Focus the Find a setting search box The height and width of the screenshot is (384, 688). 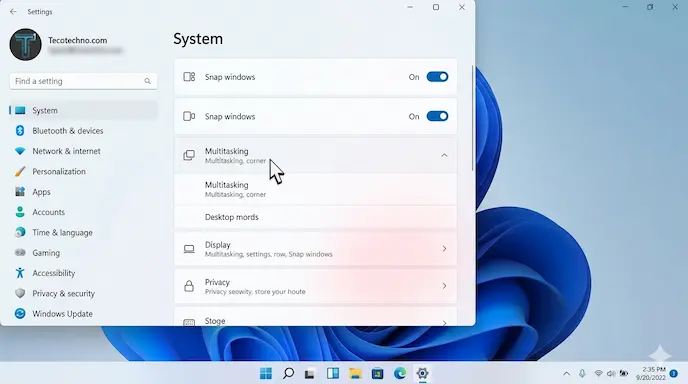(x=83, y=81)
